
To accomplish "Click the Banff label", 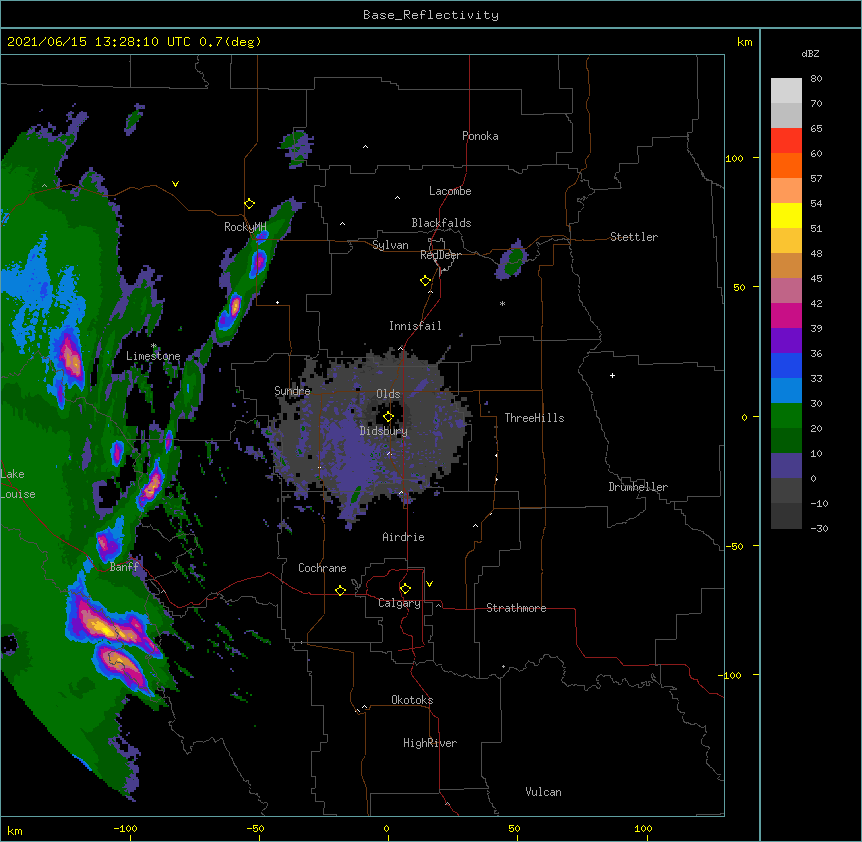I will 124,567.
